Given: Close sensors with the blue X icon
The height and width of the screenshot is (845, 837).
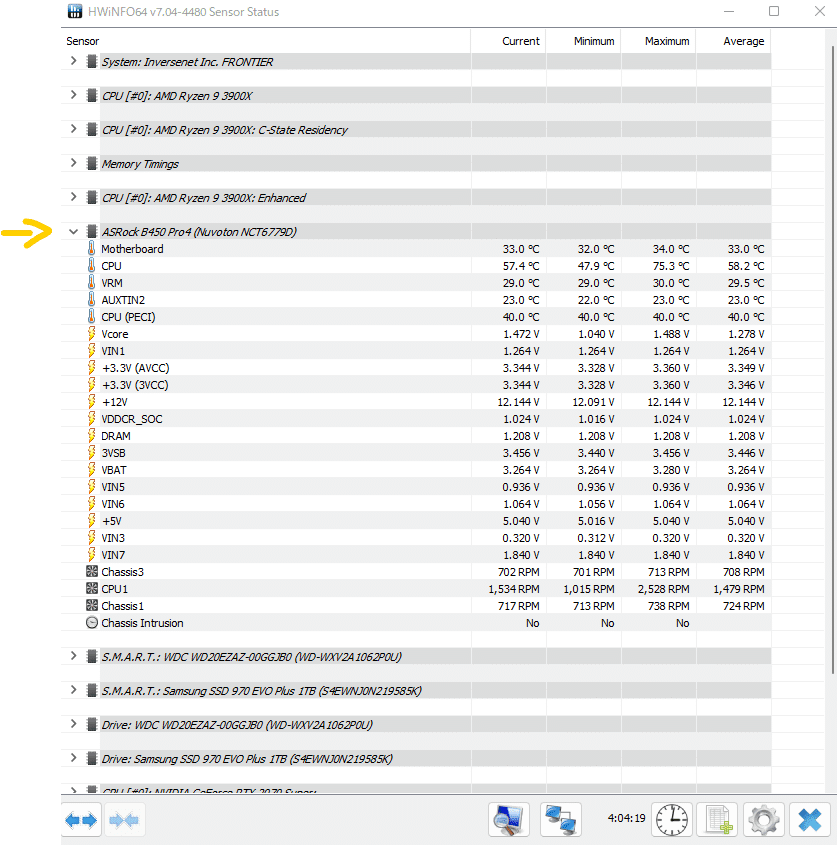Looking at the screenshot, I should tap(810, 820).
